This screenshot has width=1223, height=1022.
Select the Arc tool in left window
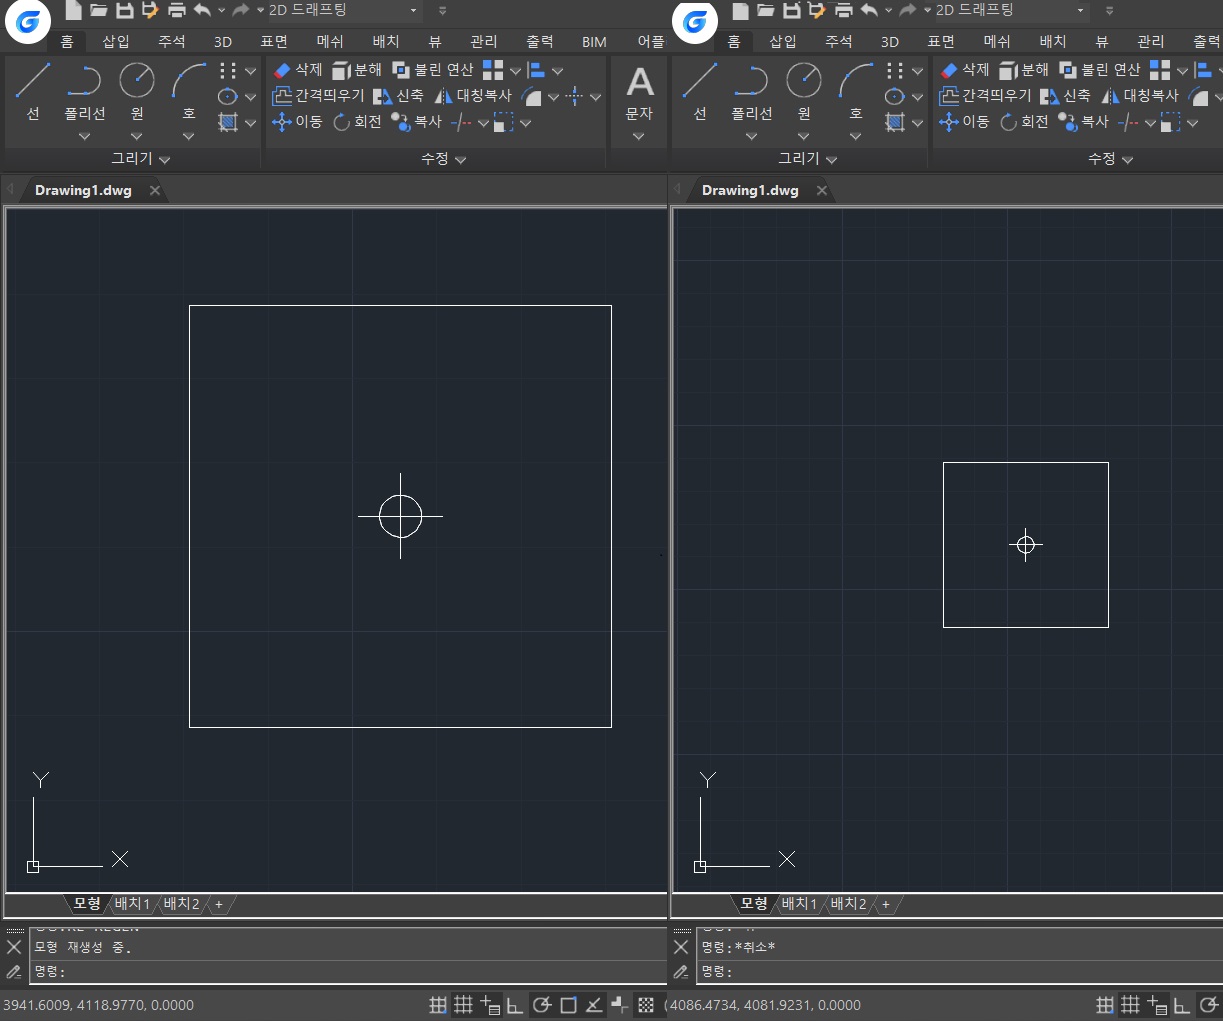pyautogui.click(x=188, y=90)
